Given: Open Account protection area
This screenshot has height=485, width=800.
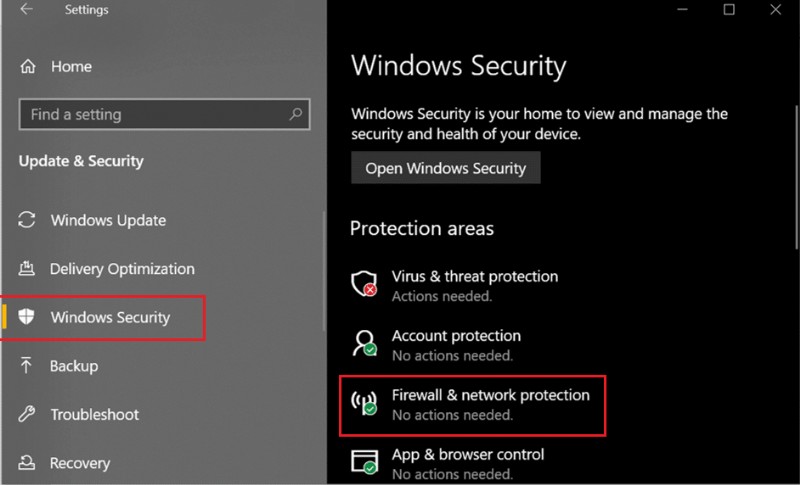Looking at the screenshot, I should (456, 336).
